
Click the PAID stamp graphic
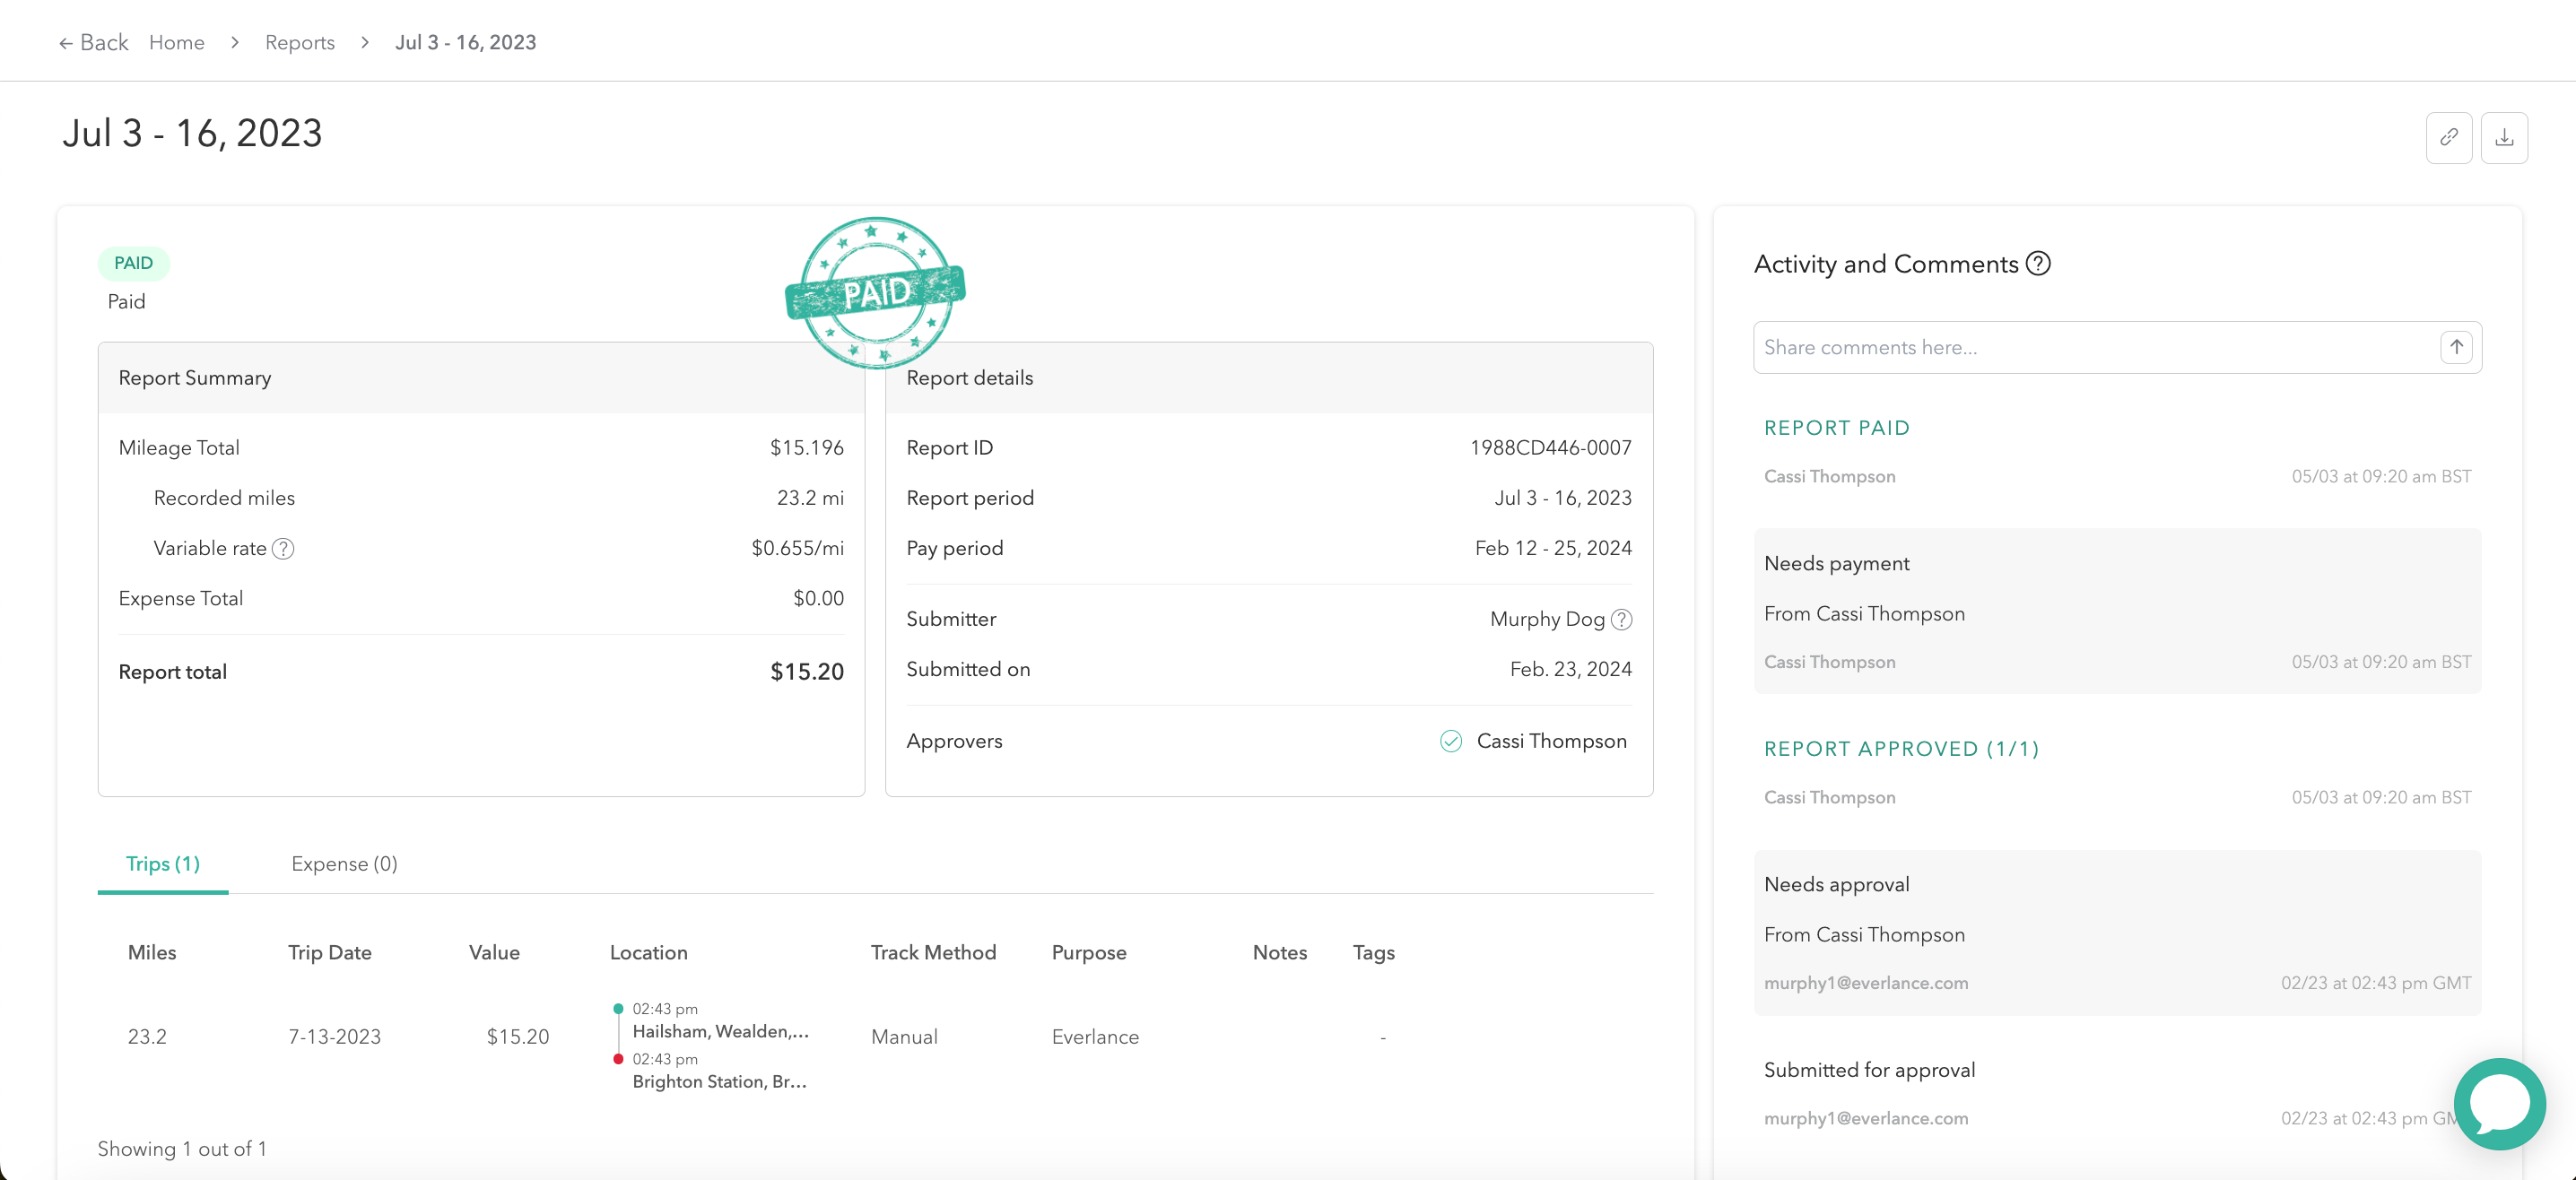[875, 292]
